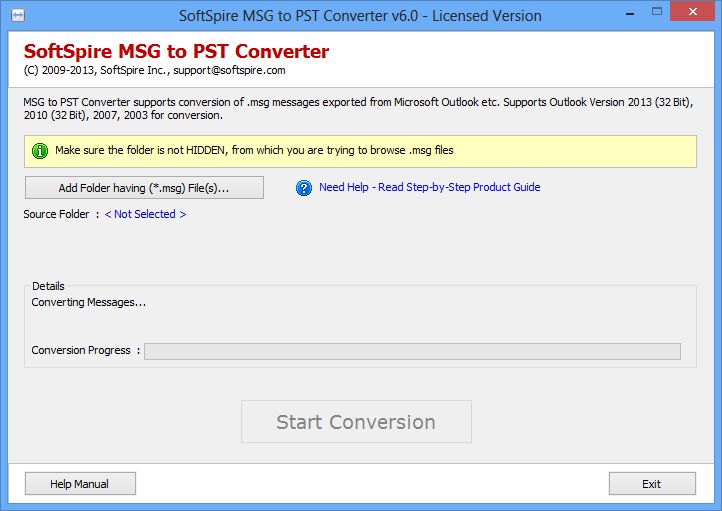This screenshot has height=511, width=722.
Task: Open the Help Manual
Action: pyautogui.click(x=80, y=484)
